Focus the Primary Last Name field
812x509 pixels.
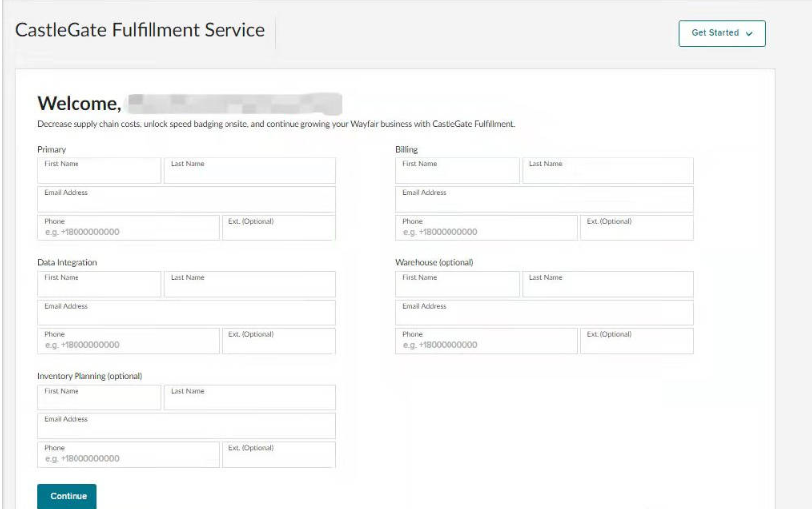coord(250,170)
